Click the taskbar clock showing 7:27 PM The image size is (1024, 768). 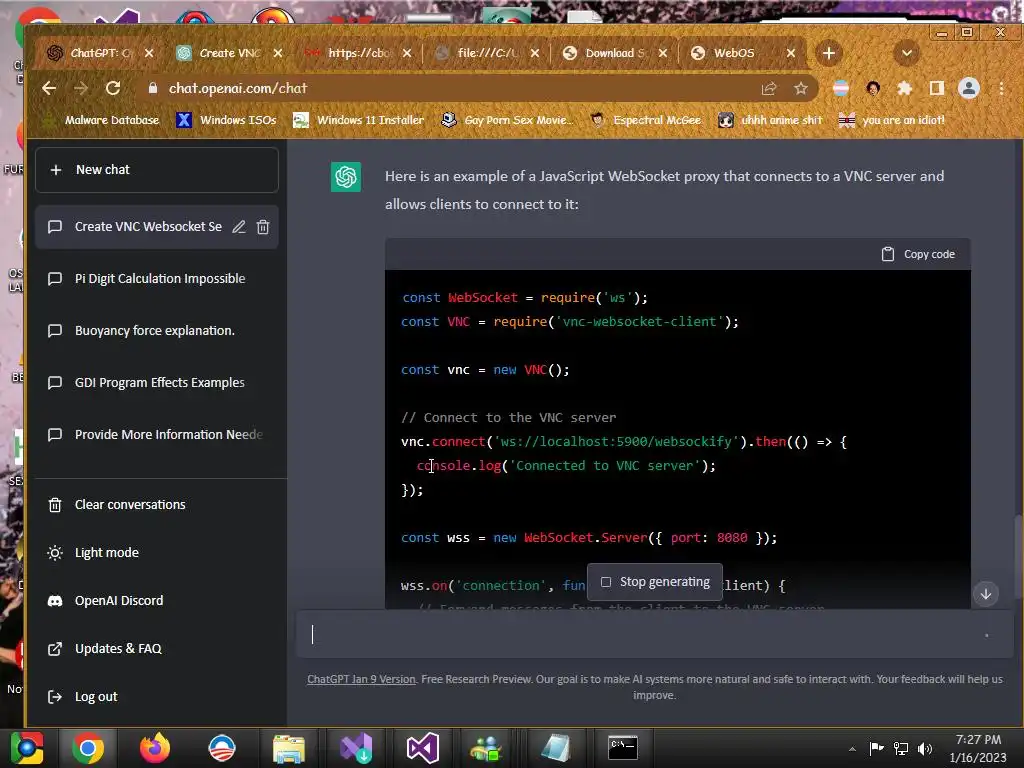click(x=978, y=748)
